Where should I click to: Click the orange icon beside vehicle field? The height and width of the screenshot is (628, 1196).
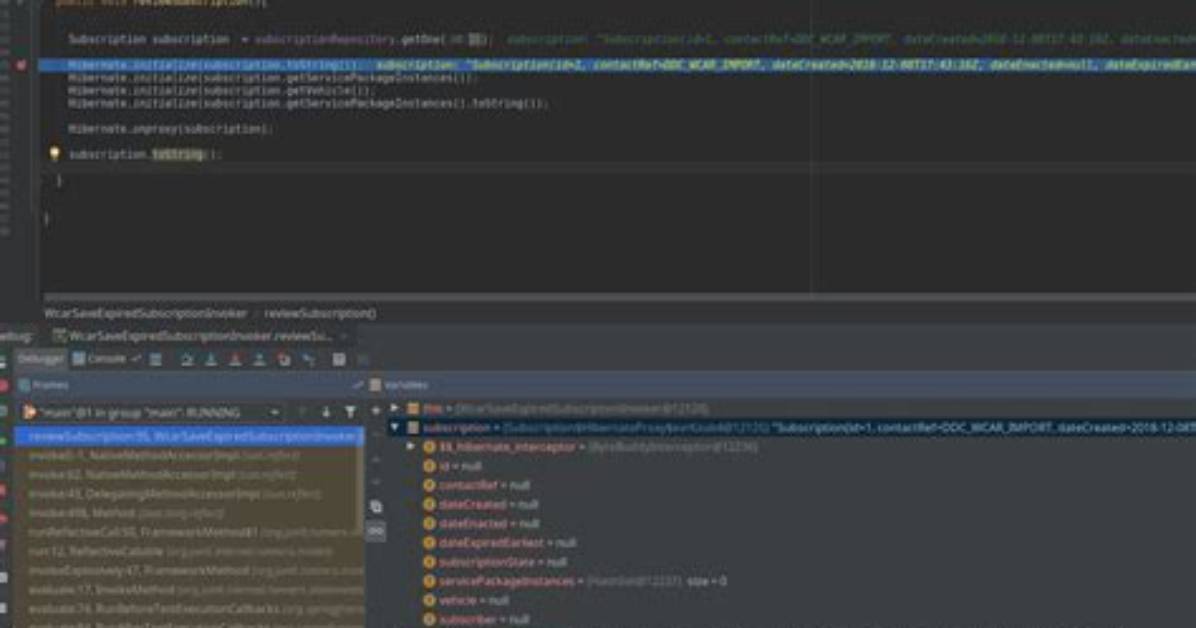coord(429,601)
